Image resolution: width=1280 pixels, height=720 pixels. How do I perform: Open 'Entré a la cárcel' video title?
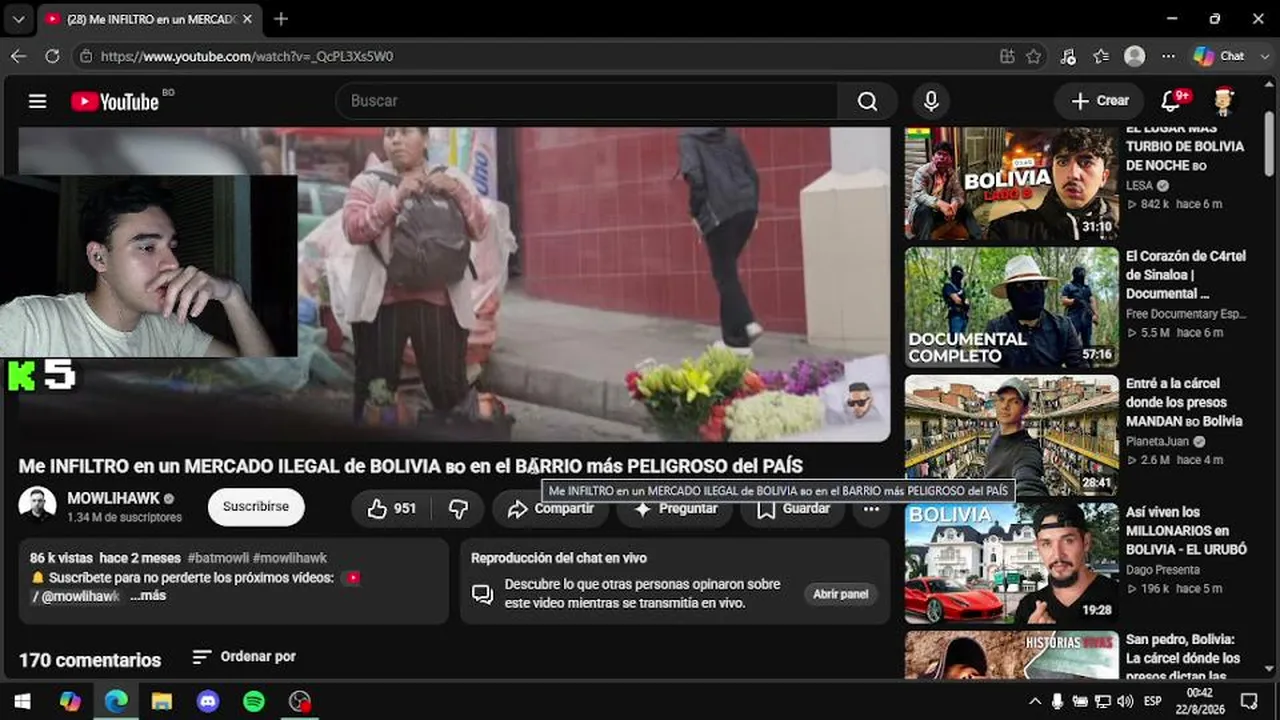coord(1184,402)
